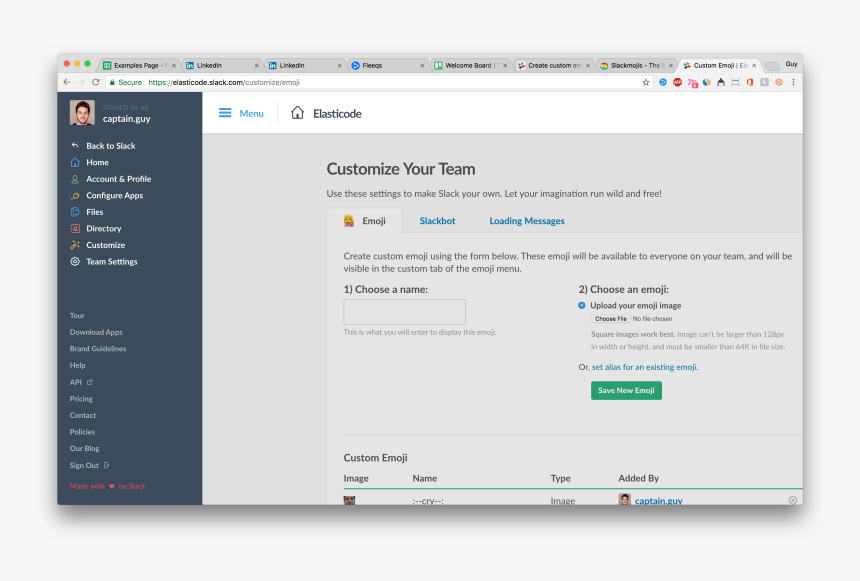Open the Download Apps link

click(96, 332)
